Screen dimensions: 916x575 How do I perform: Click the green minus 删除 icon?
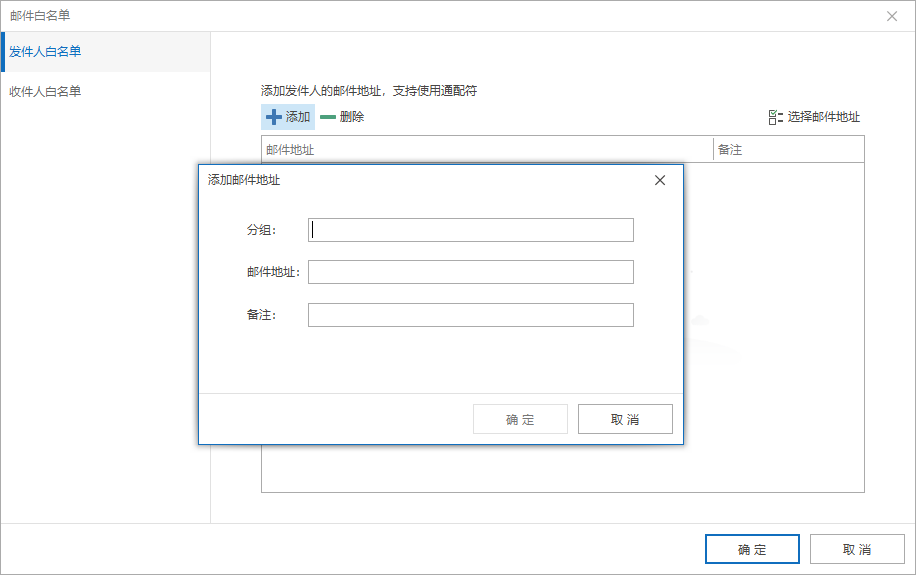point(328,117)
